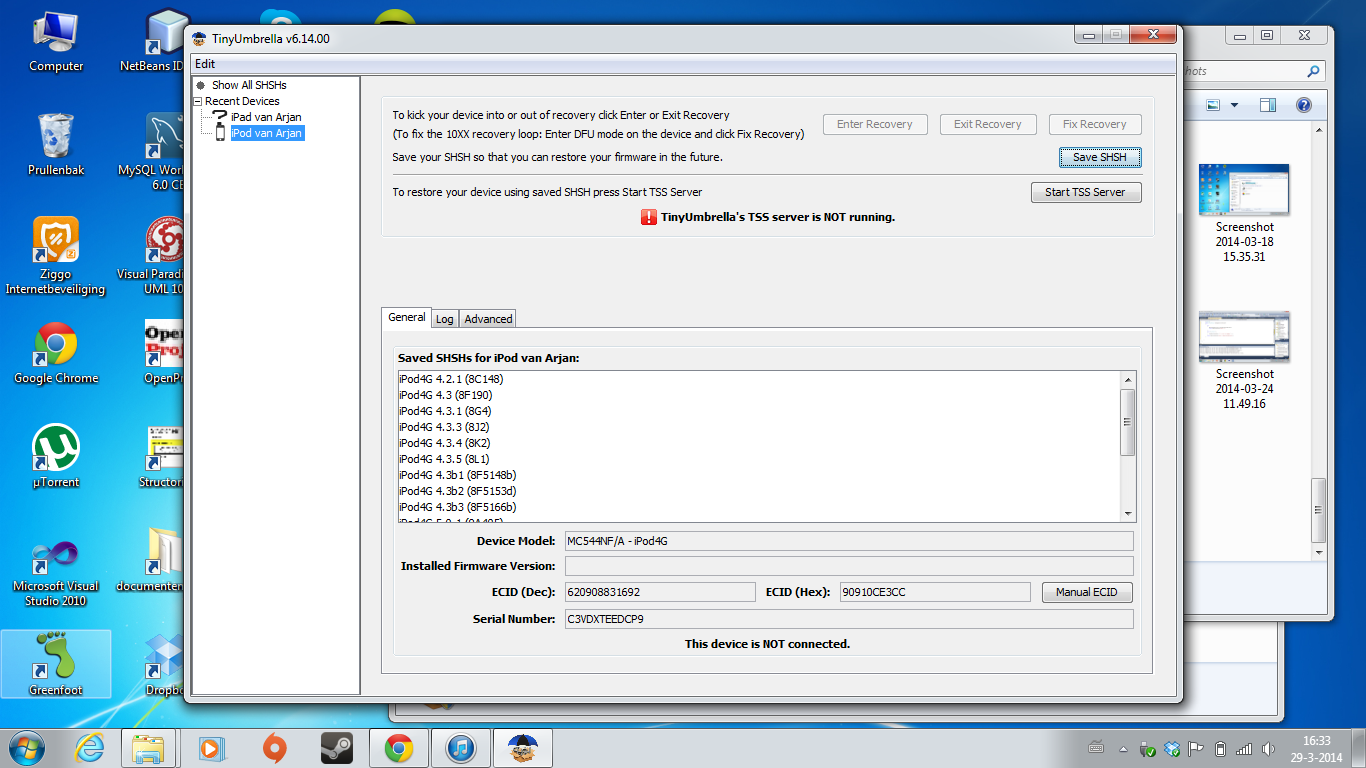Open Windows Explorer from the taskbar
Screen dimensions: 1366x768
click(x=149, y=747)
